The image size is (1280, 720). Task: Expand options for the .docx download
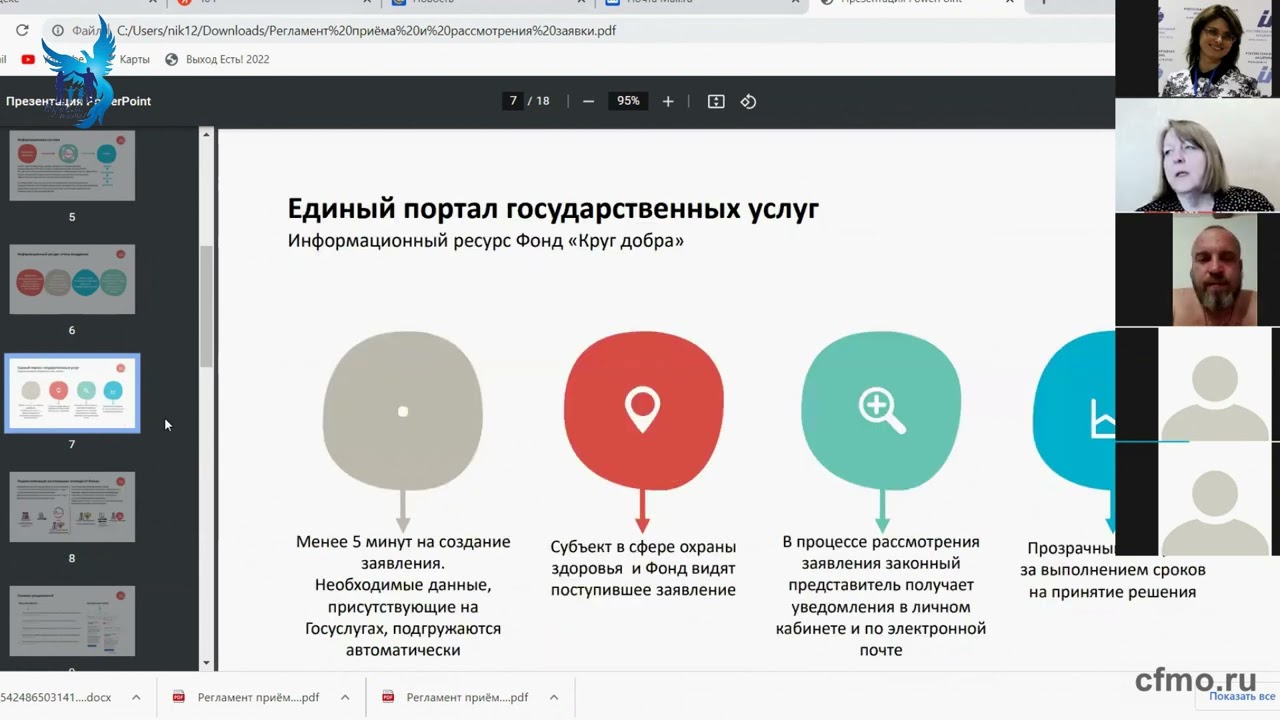click(136, 698)
